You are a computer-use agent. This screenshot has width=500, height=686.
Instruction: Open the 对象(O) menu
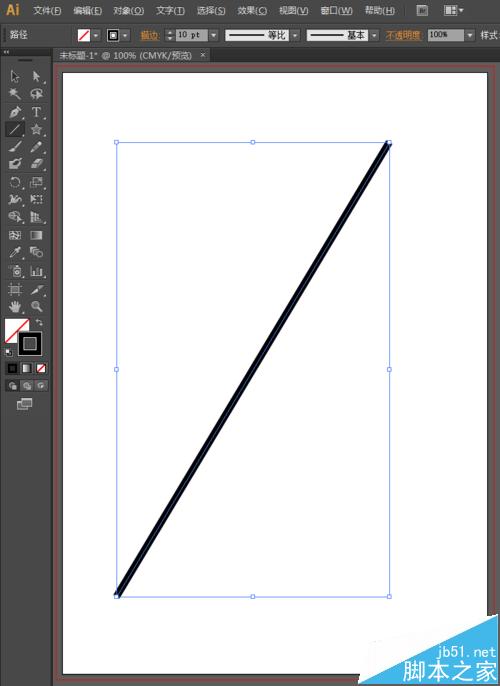(x=128, y=10)
